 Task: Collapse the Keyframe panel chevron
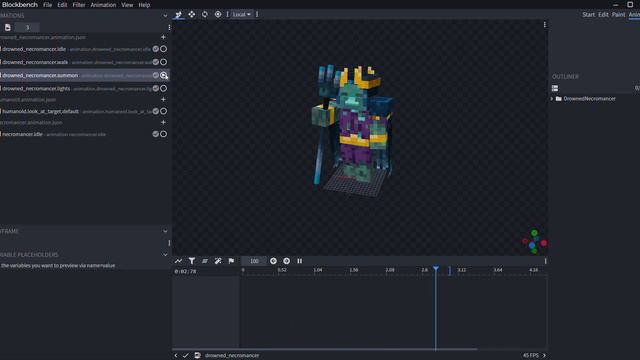[x=165, y=231]
